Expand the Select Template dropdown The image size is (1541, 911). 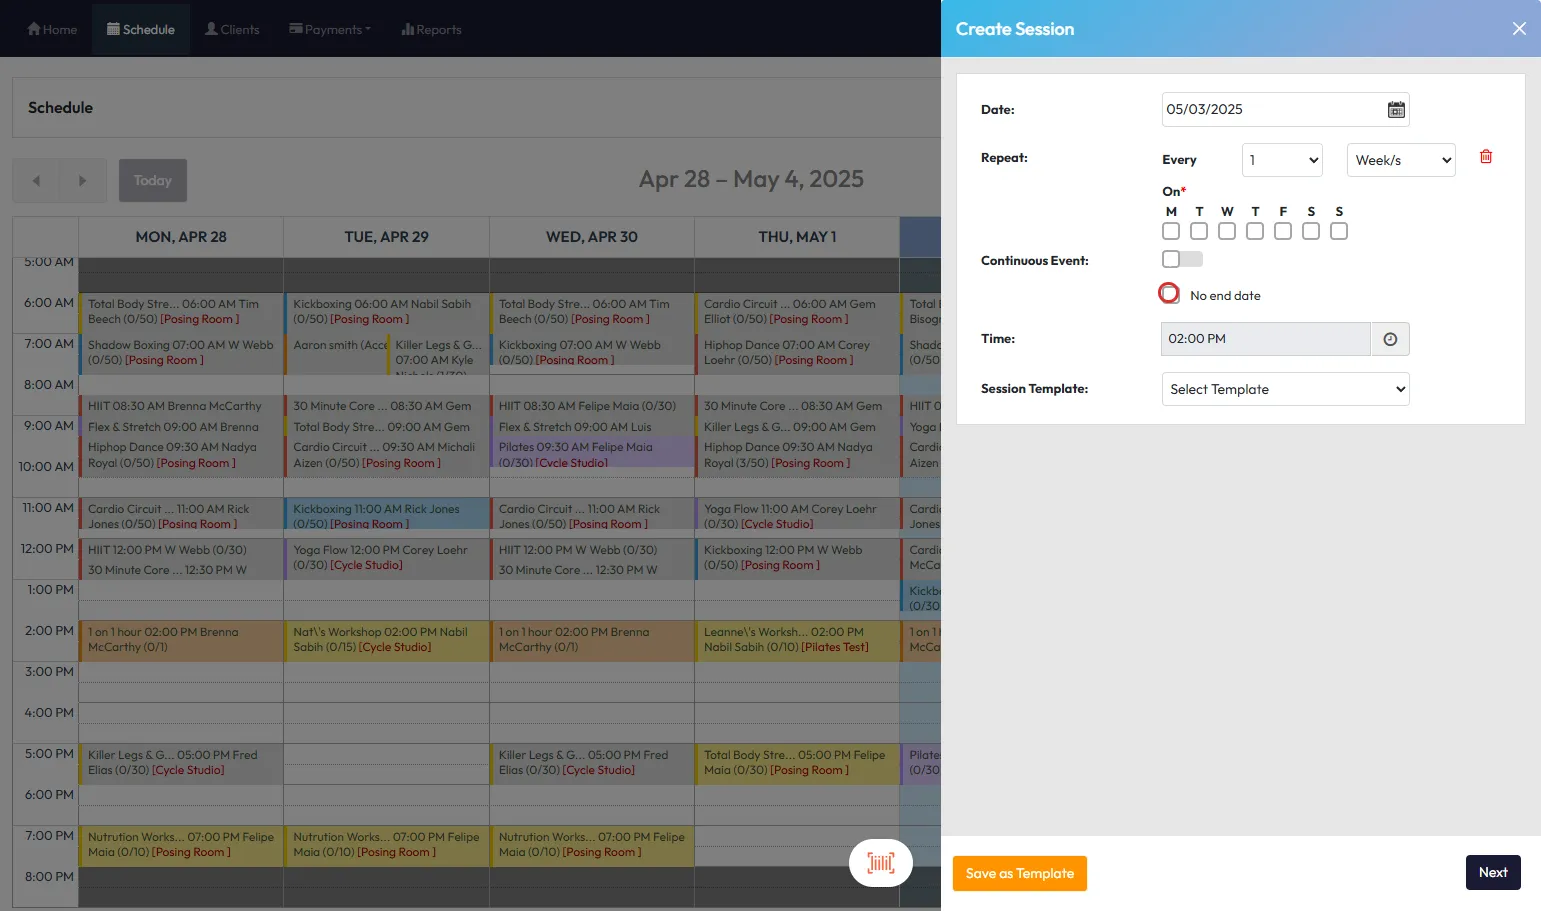click(x=1285, y=389)
